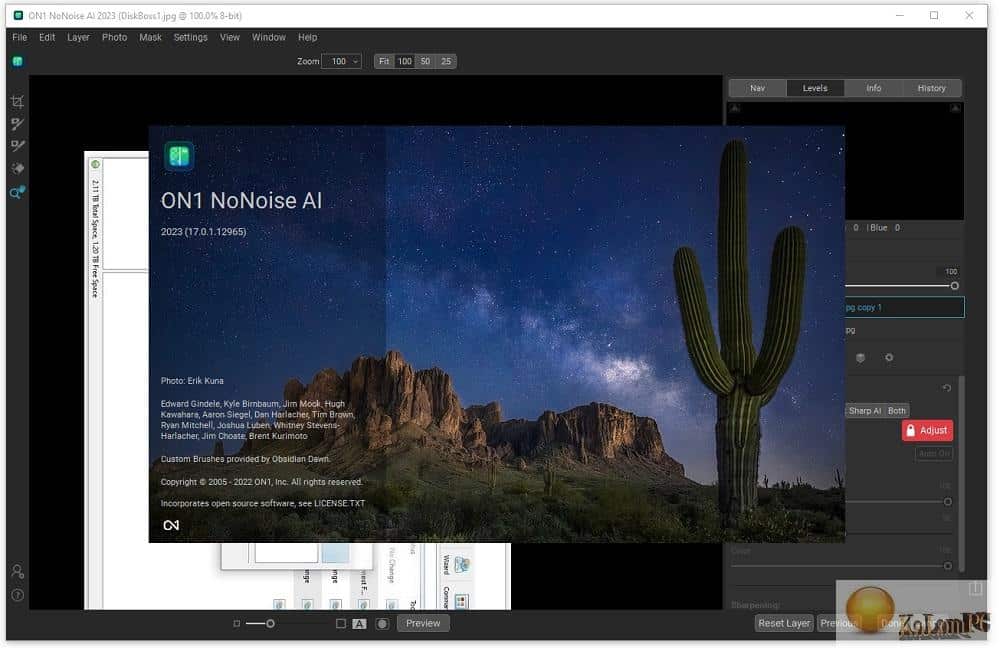Open the Mask menu

150,38
